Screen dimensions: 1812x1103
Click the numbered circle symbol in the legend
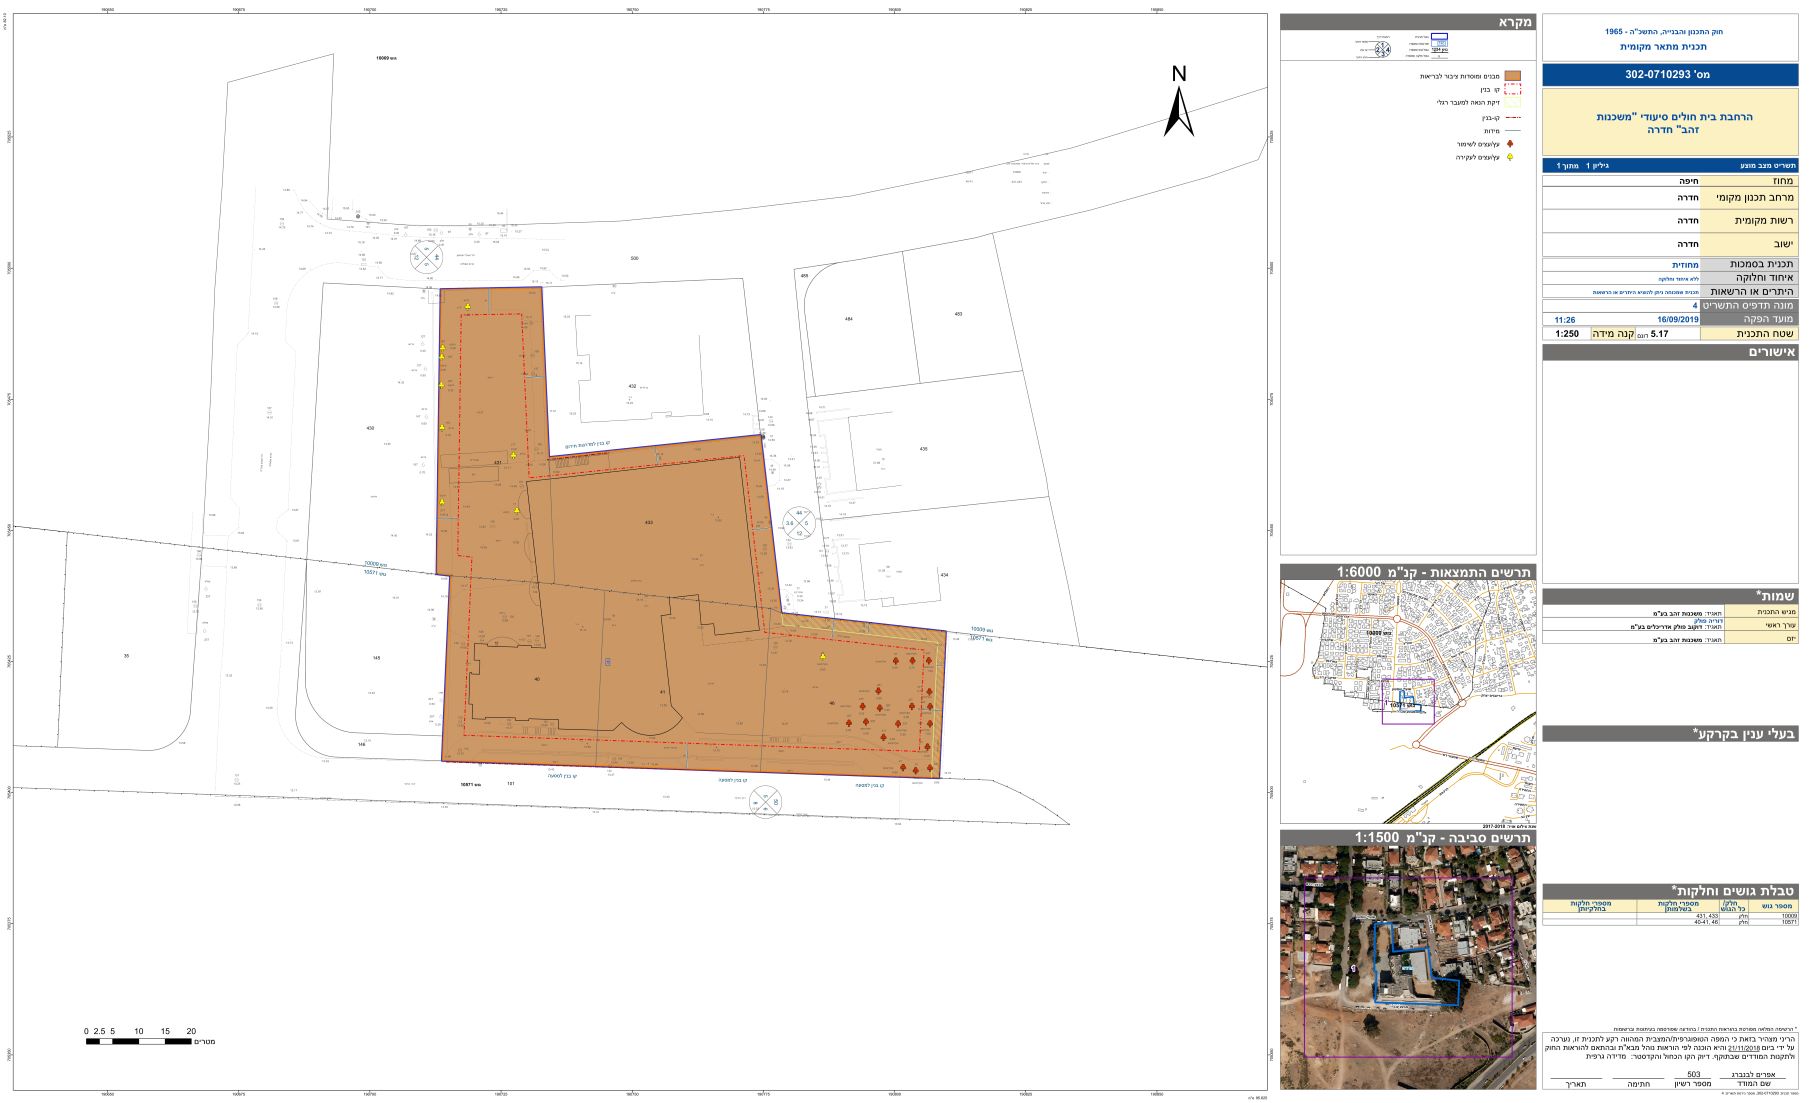[x=1383, y=48]
